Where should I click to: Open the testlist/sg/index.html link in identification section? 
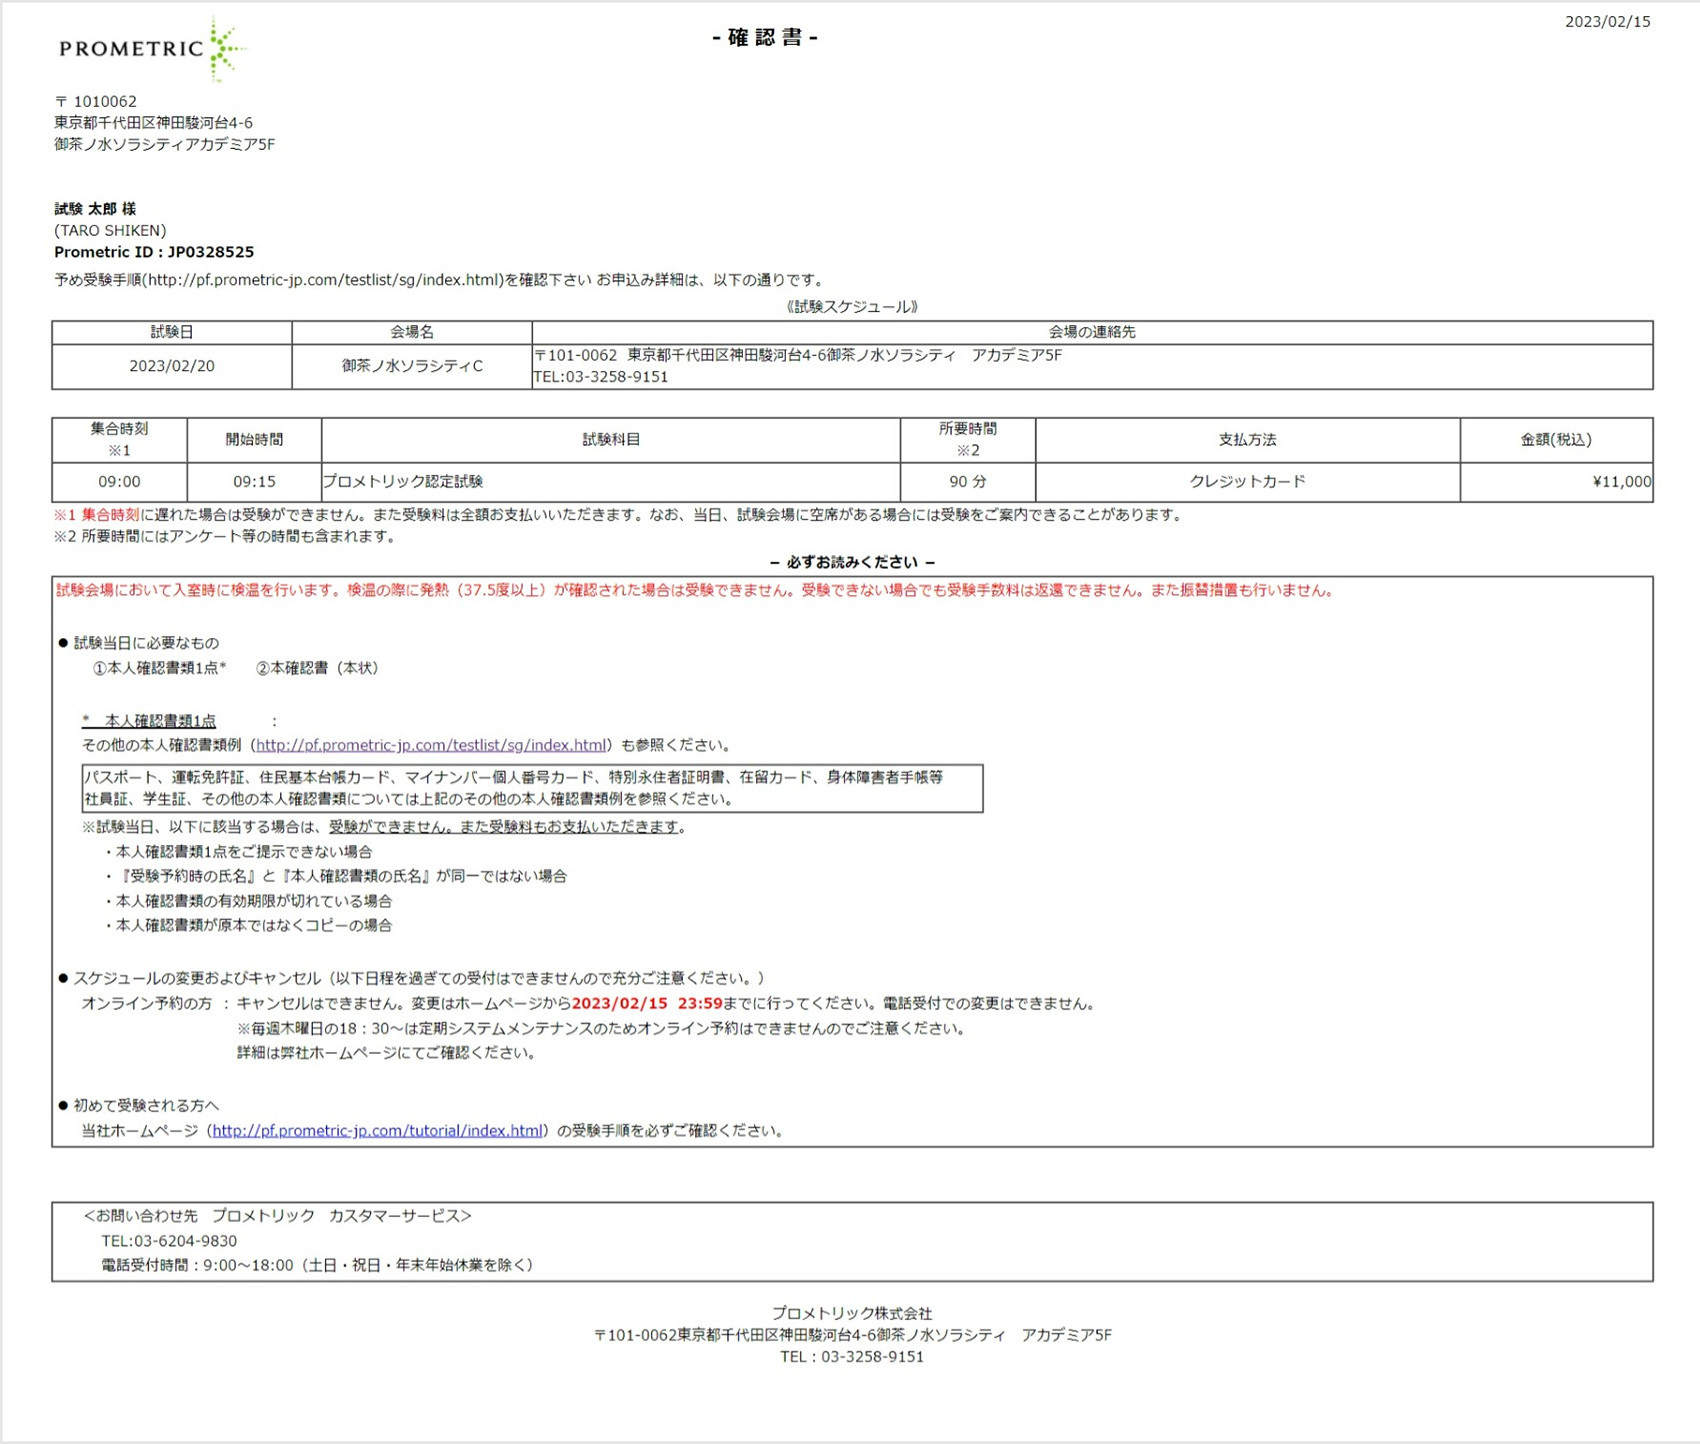pyautogui.click(x=431, y=745)
